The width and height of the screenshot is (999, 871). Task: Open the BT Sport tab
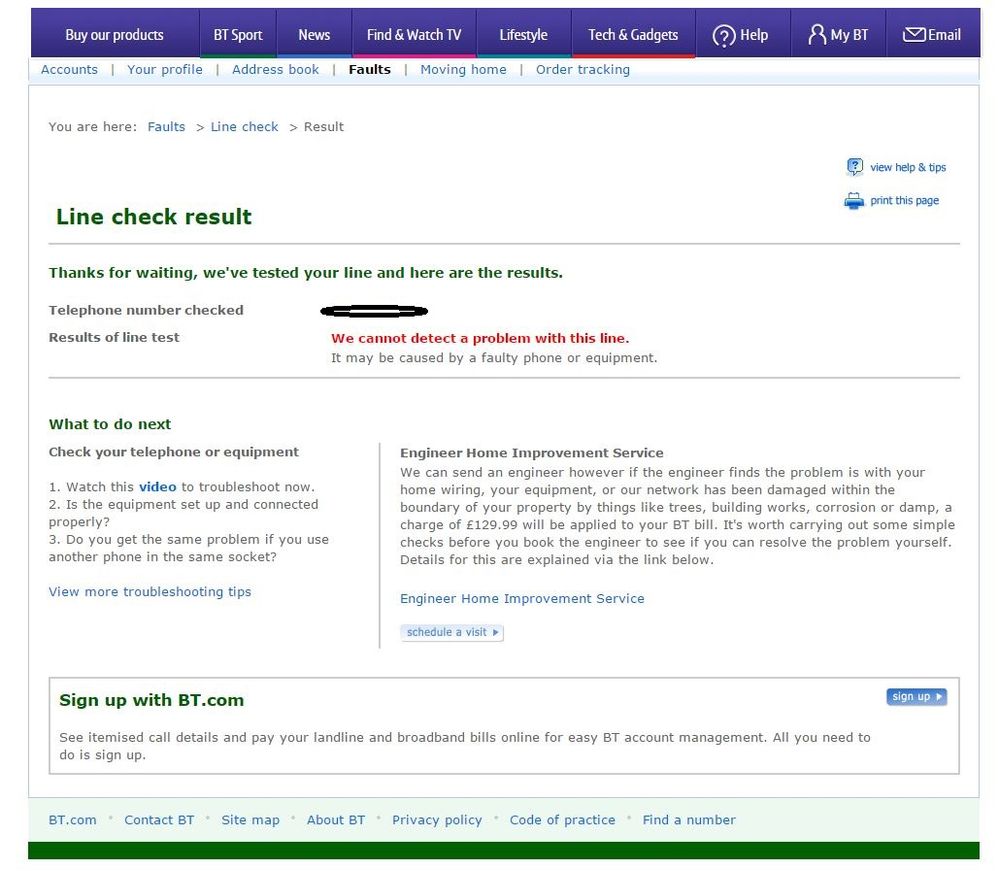[x=238, y=35]
